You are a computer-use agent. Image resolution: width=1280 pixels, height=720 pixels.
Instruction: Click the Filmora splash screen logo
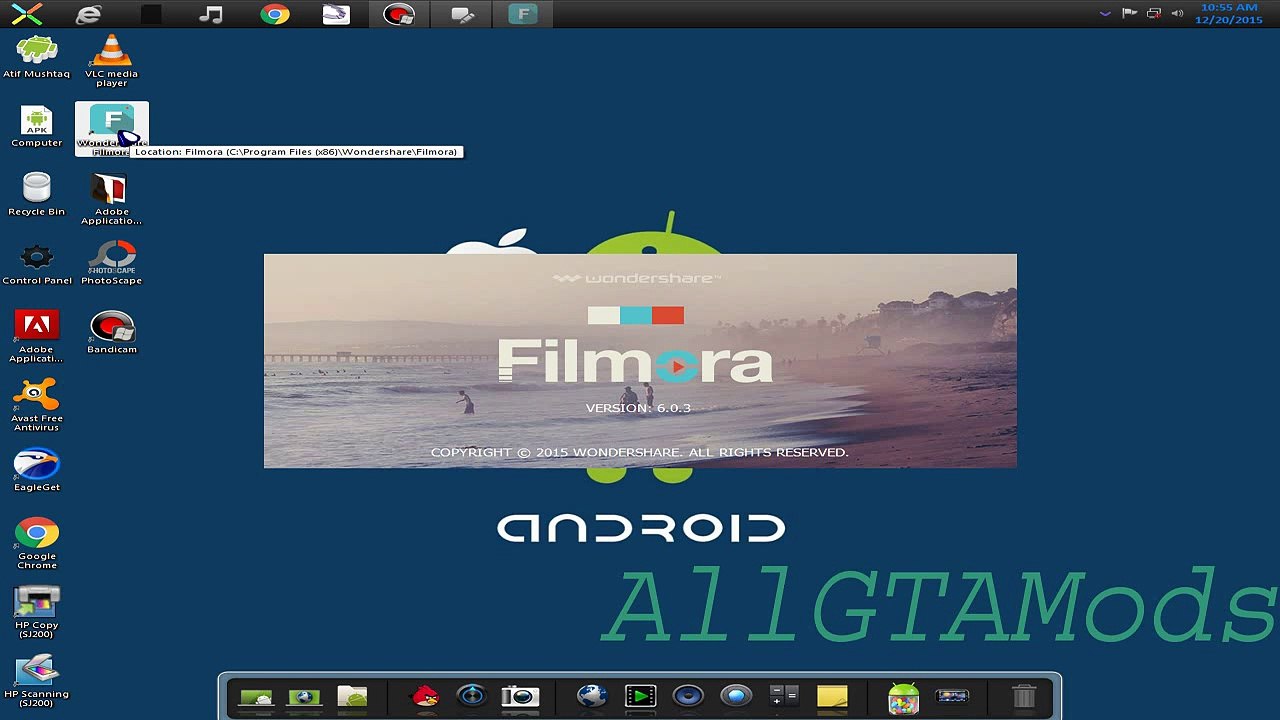coord(635,361)
